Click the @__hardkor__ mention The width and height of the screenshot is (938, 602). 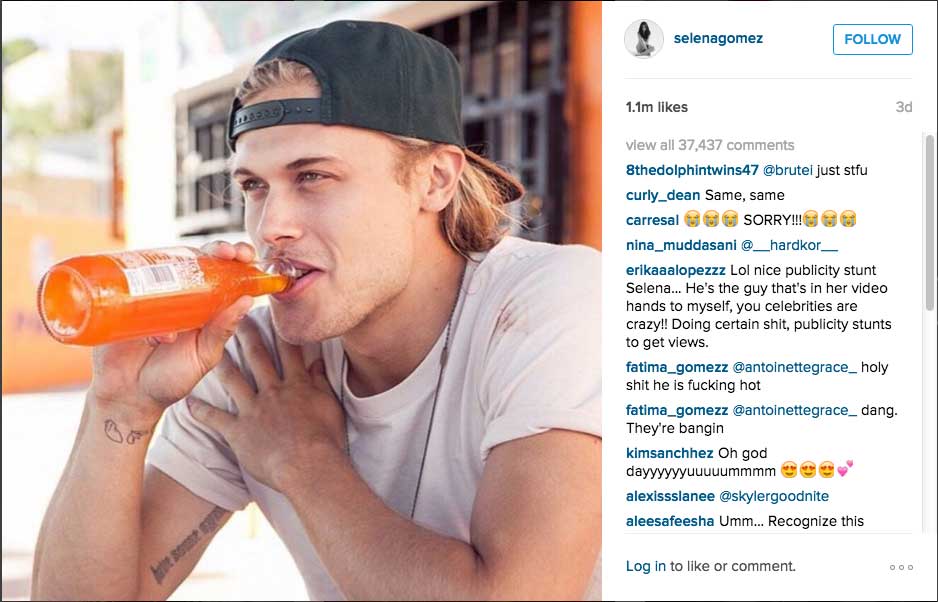[x=789, y=245]
